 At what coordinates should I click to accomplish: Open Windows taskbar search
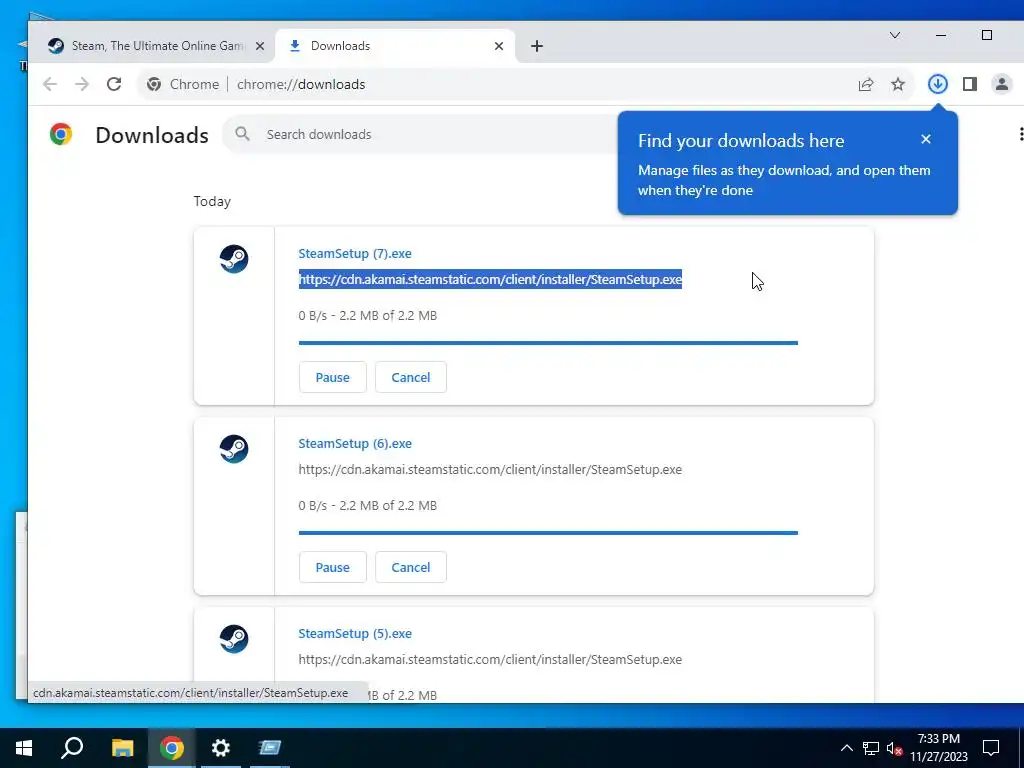click(x=72, y=748)
